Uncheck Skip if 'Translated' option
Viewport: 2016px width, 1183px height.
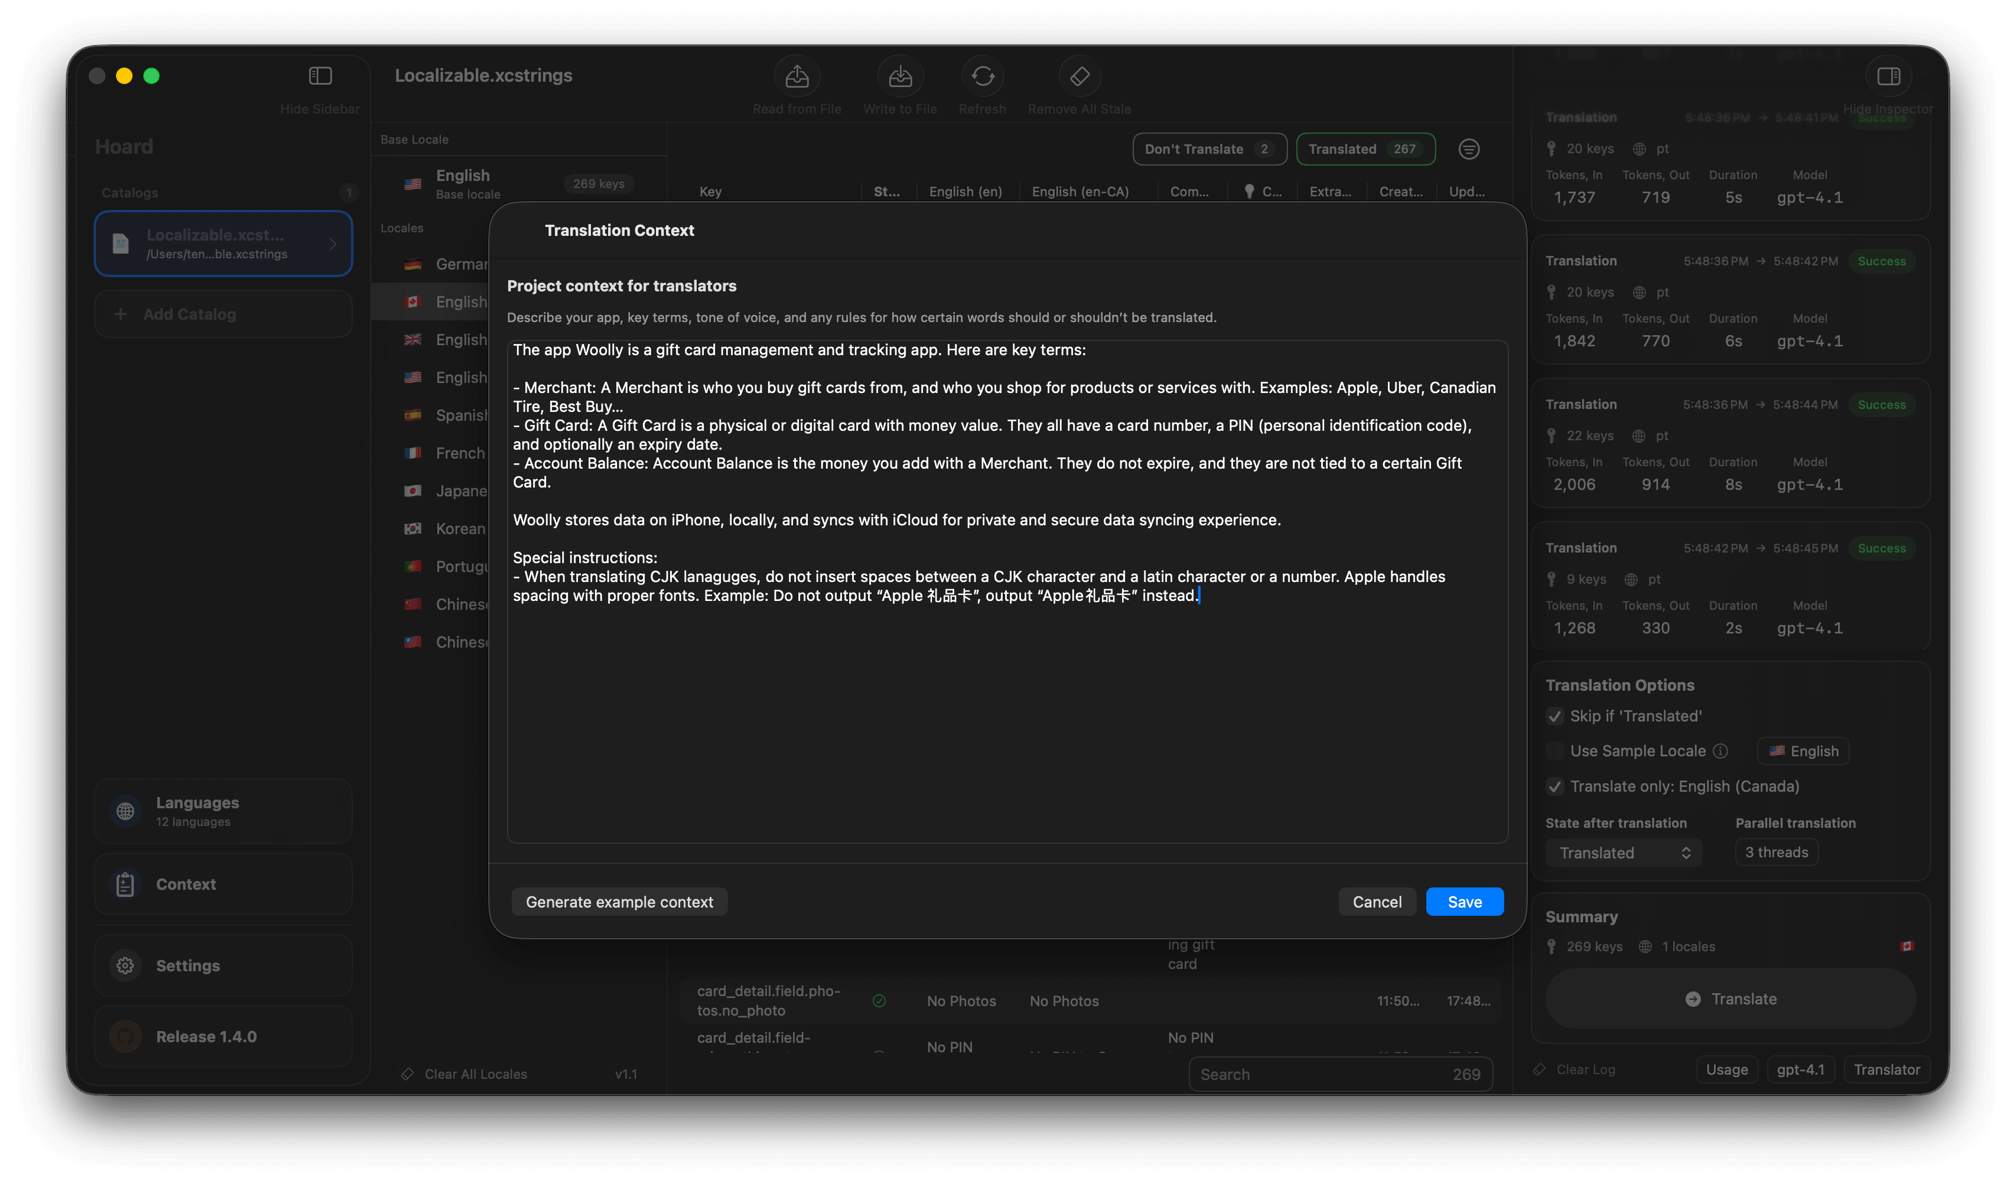pos(1554,716)
